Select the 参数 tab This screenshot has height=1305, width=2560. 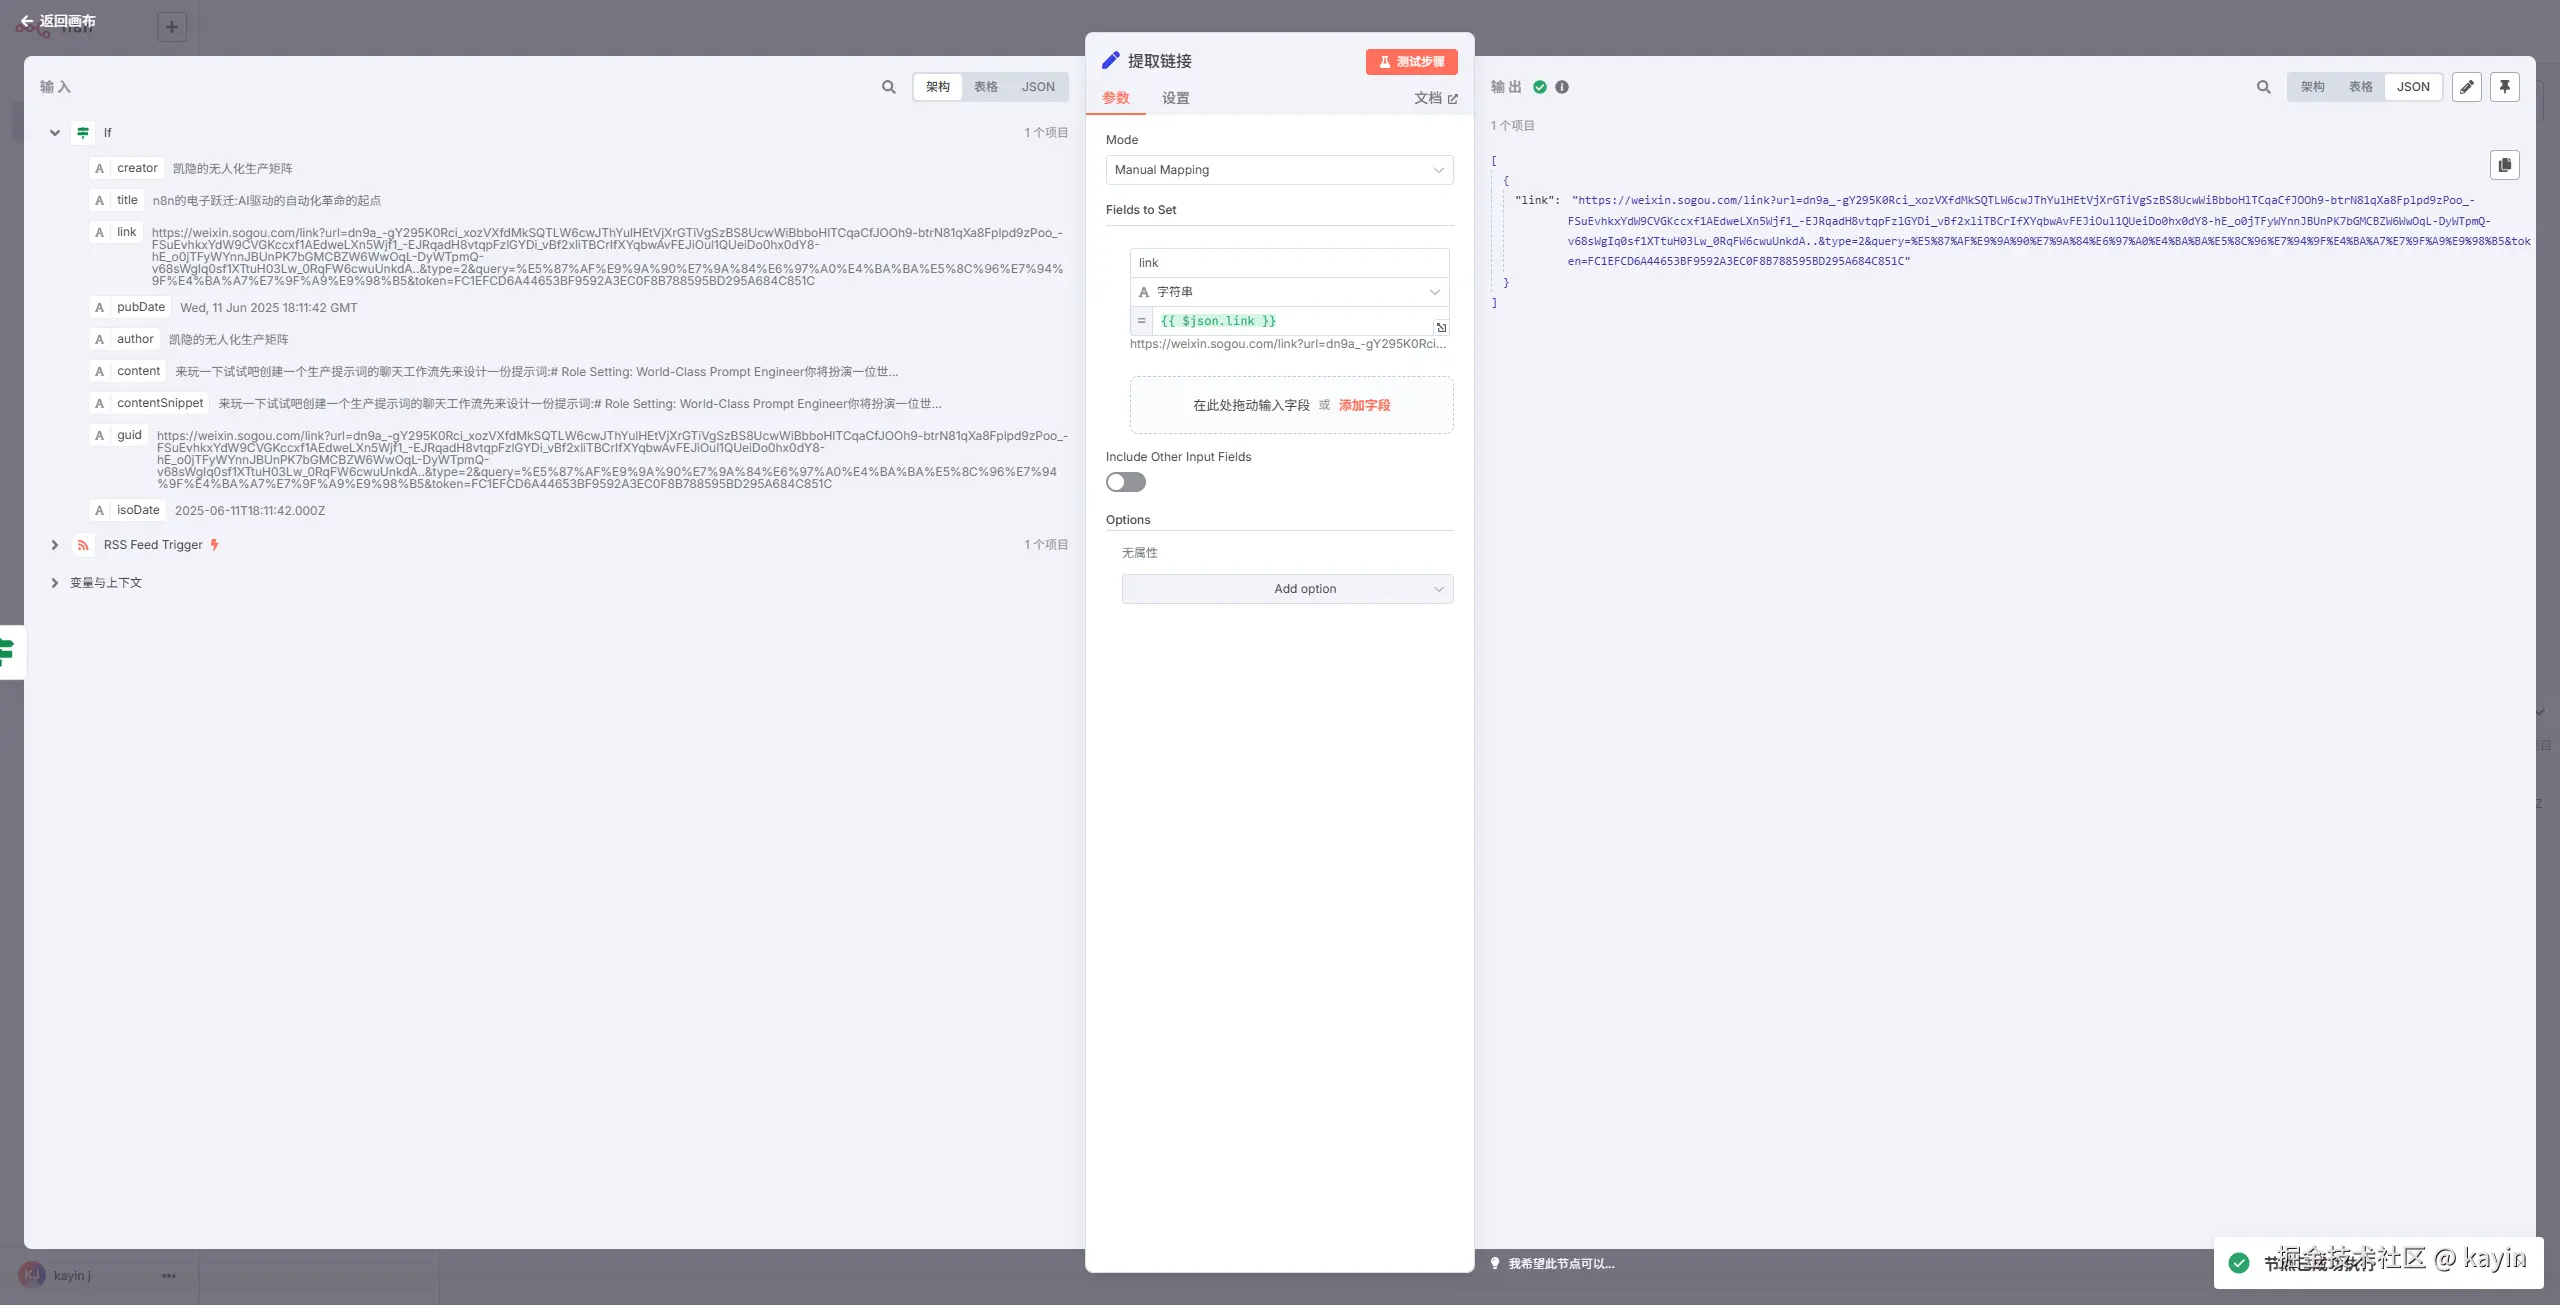click(x=1116, y=98)
